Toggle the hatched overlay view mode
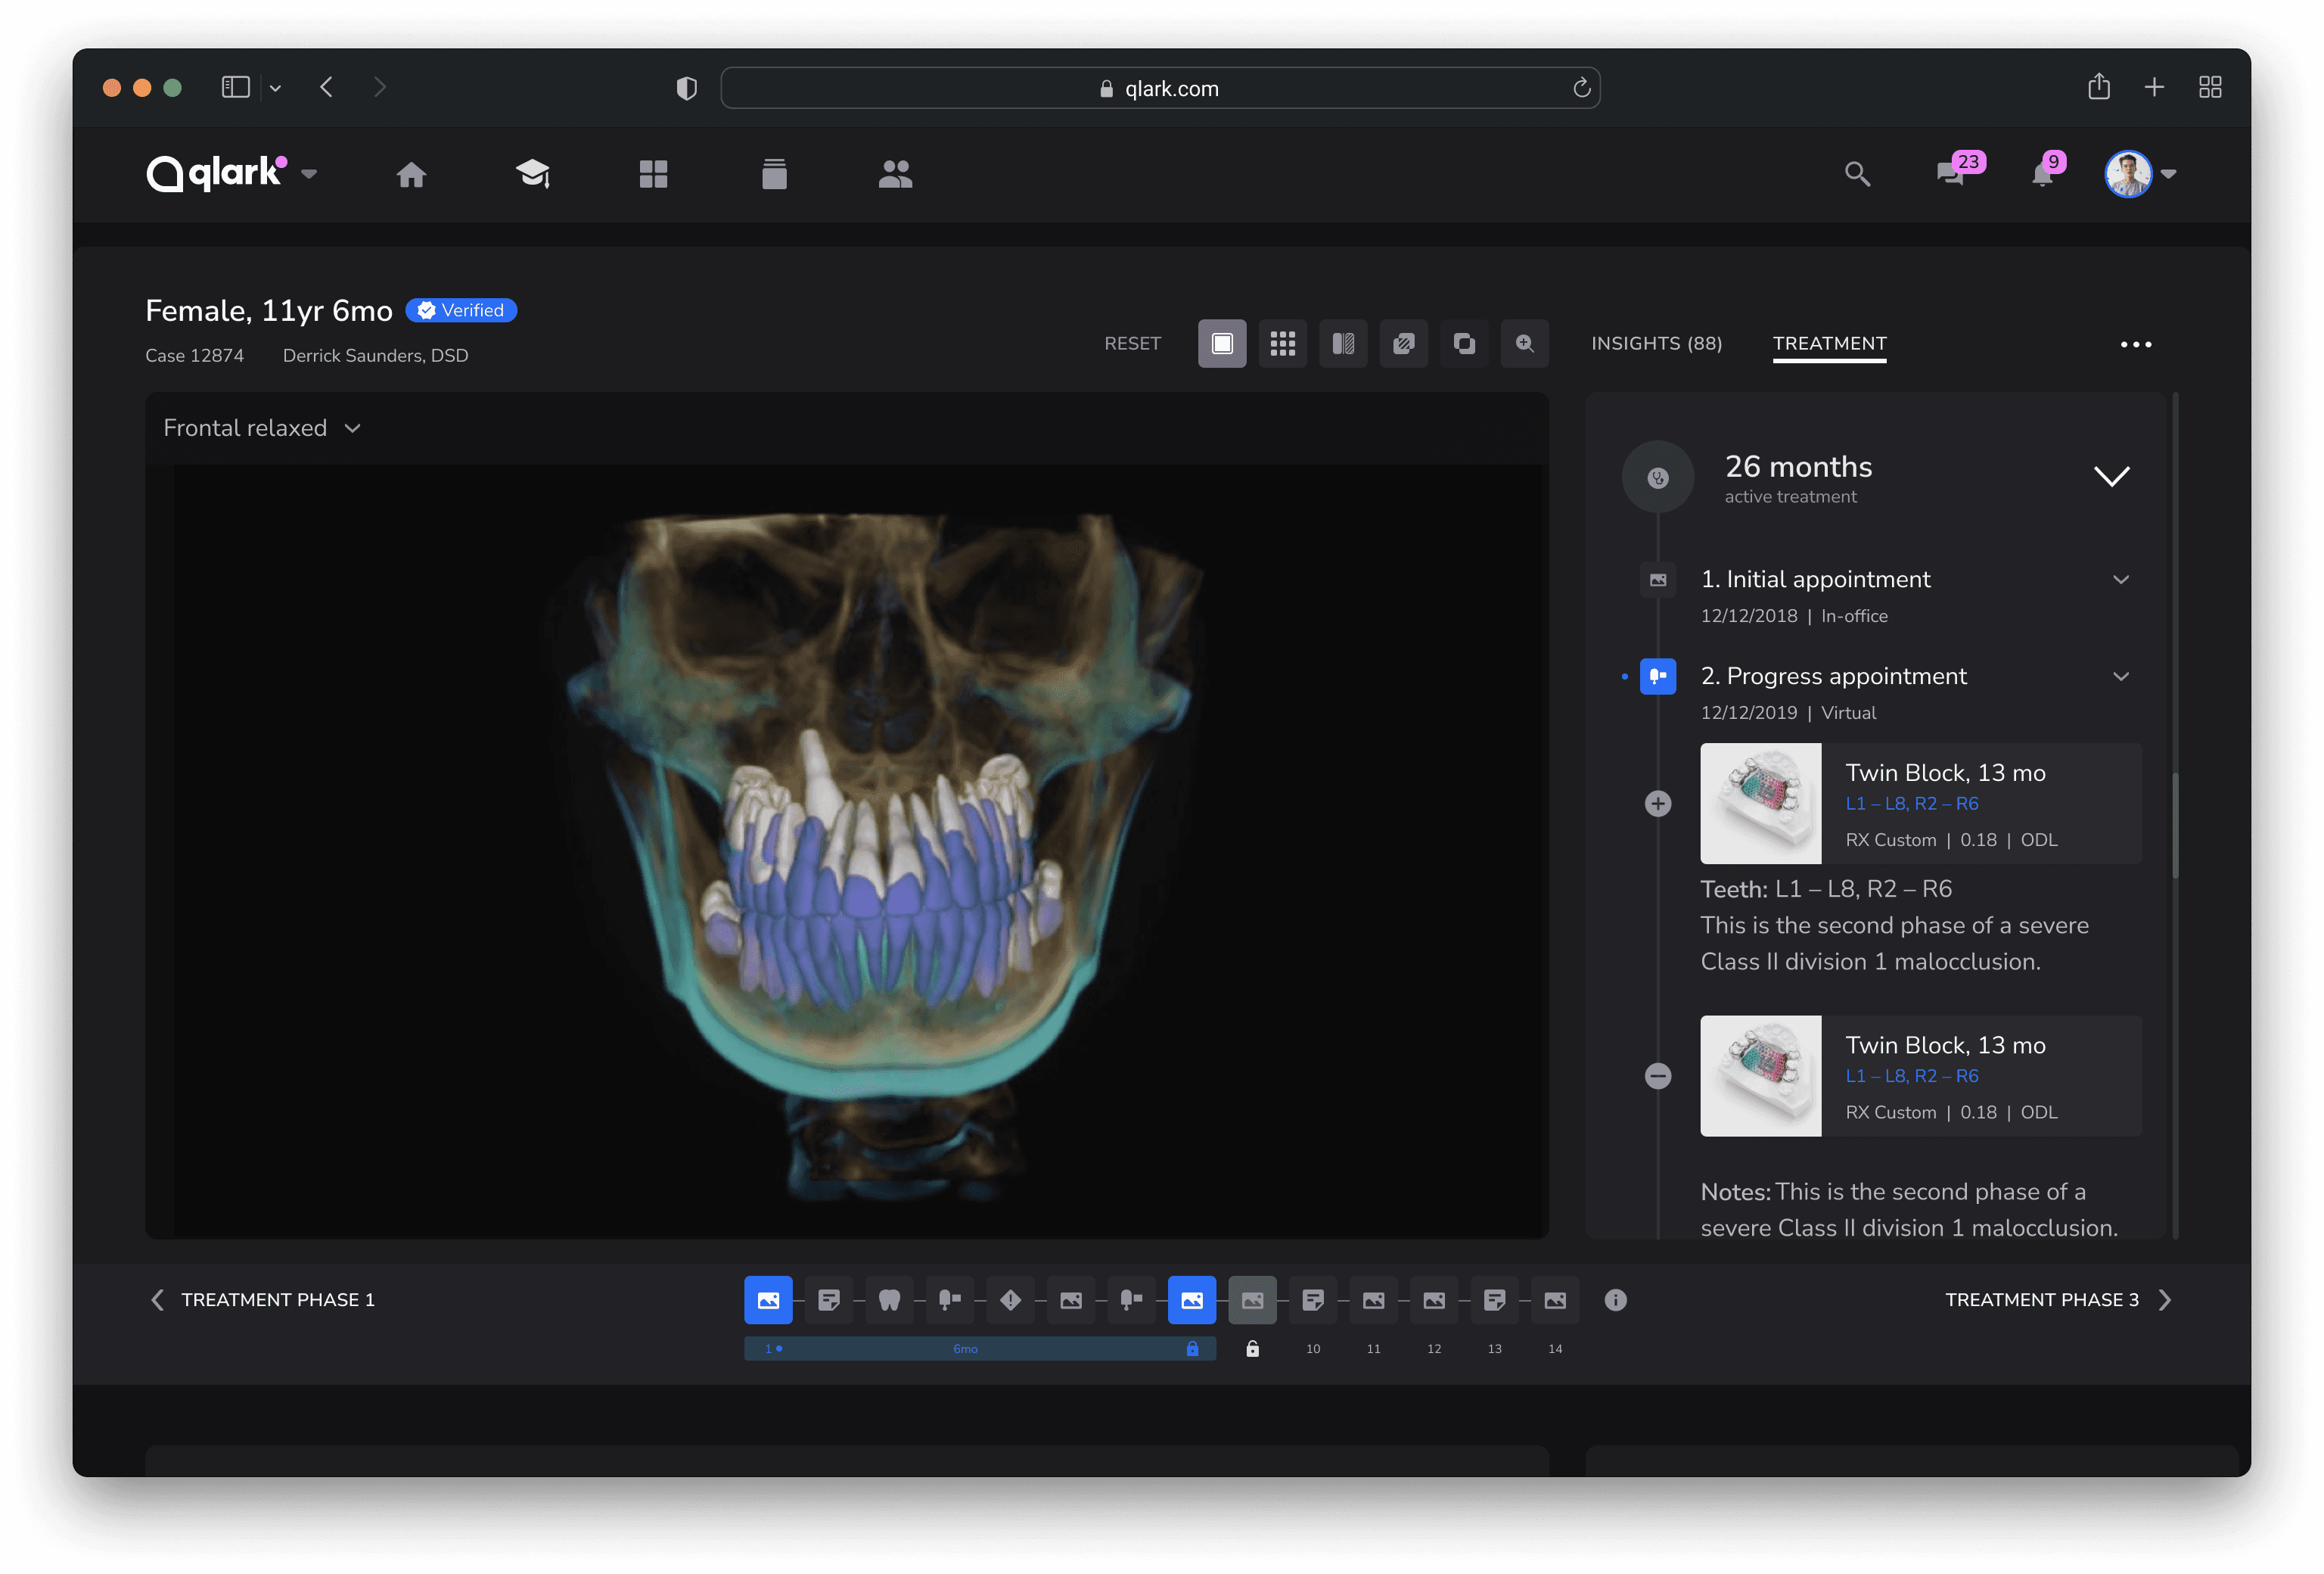2324x1574 pixels. tap(1404, 344)
